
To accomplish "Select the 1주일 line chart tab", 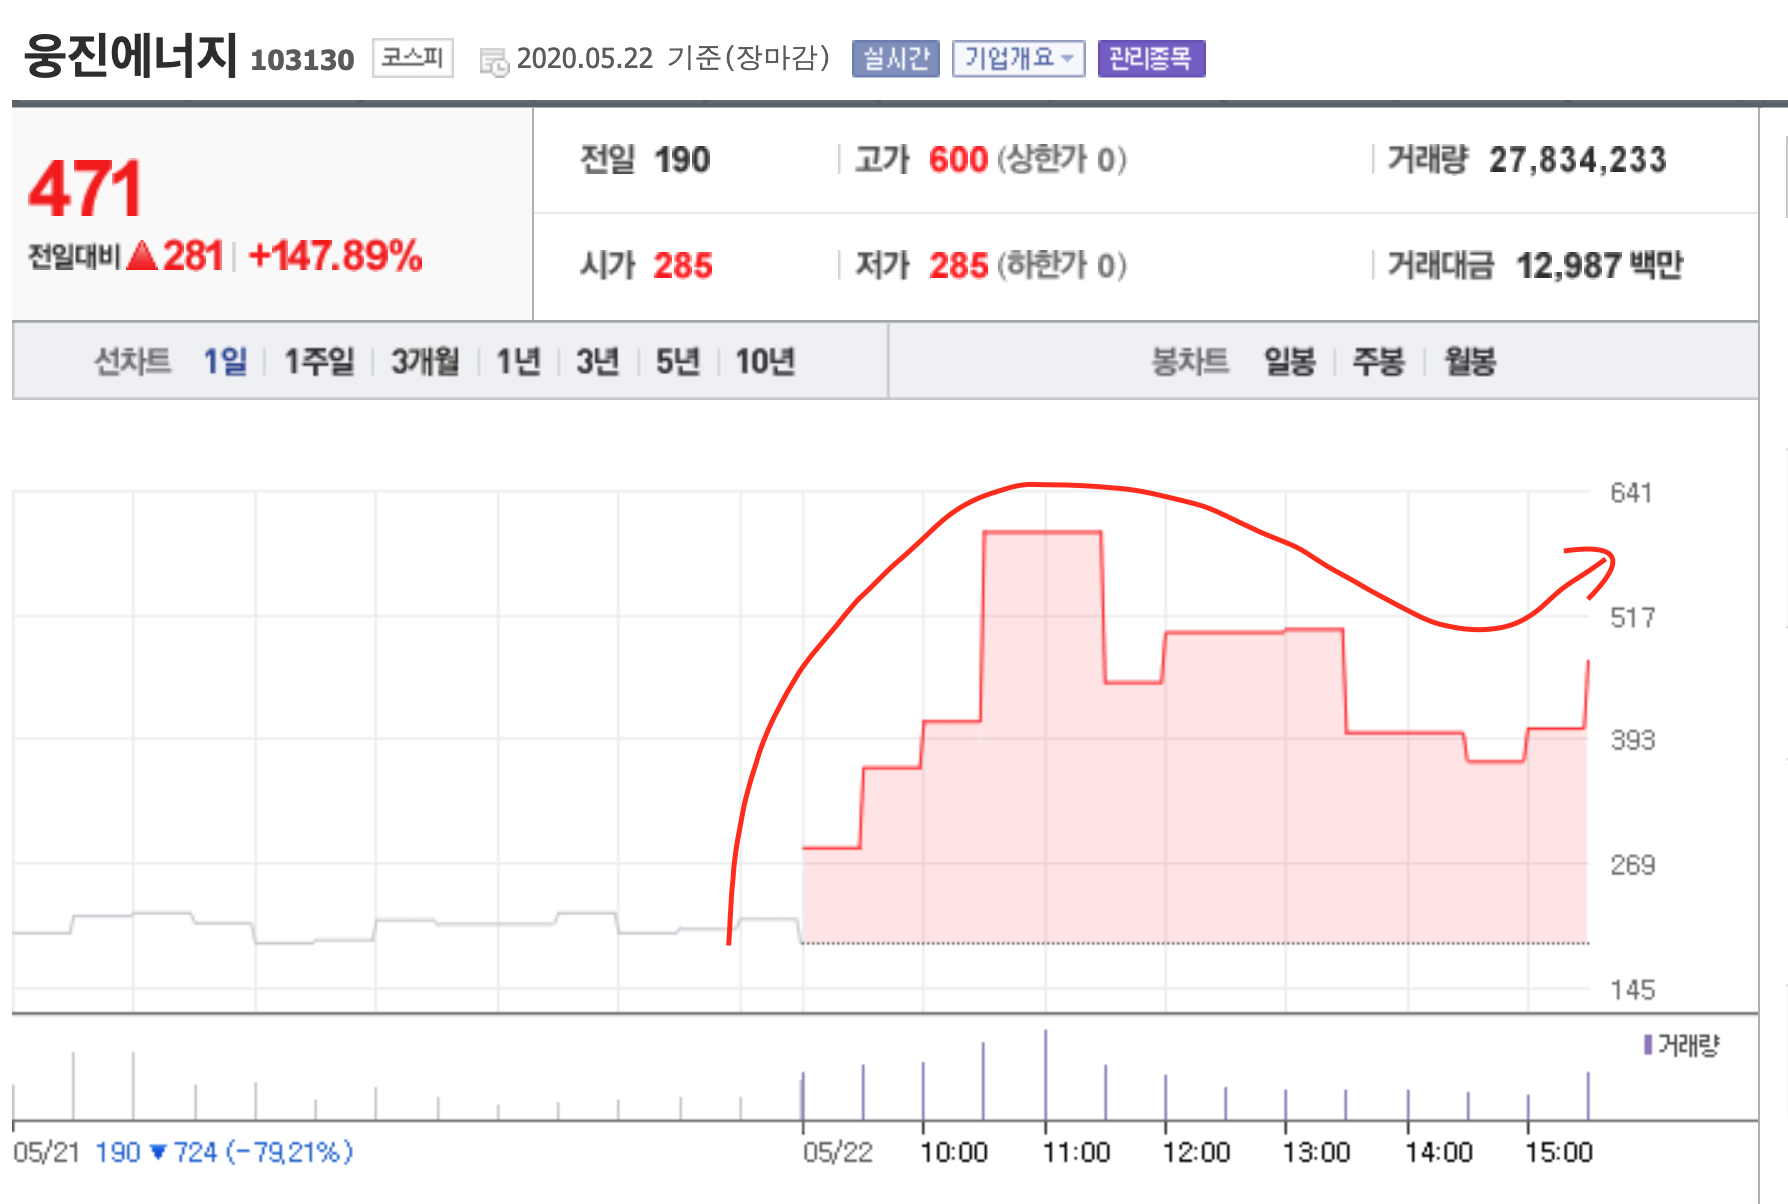I will coord(319,361).
